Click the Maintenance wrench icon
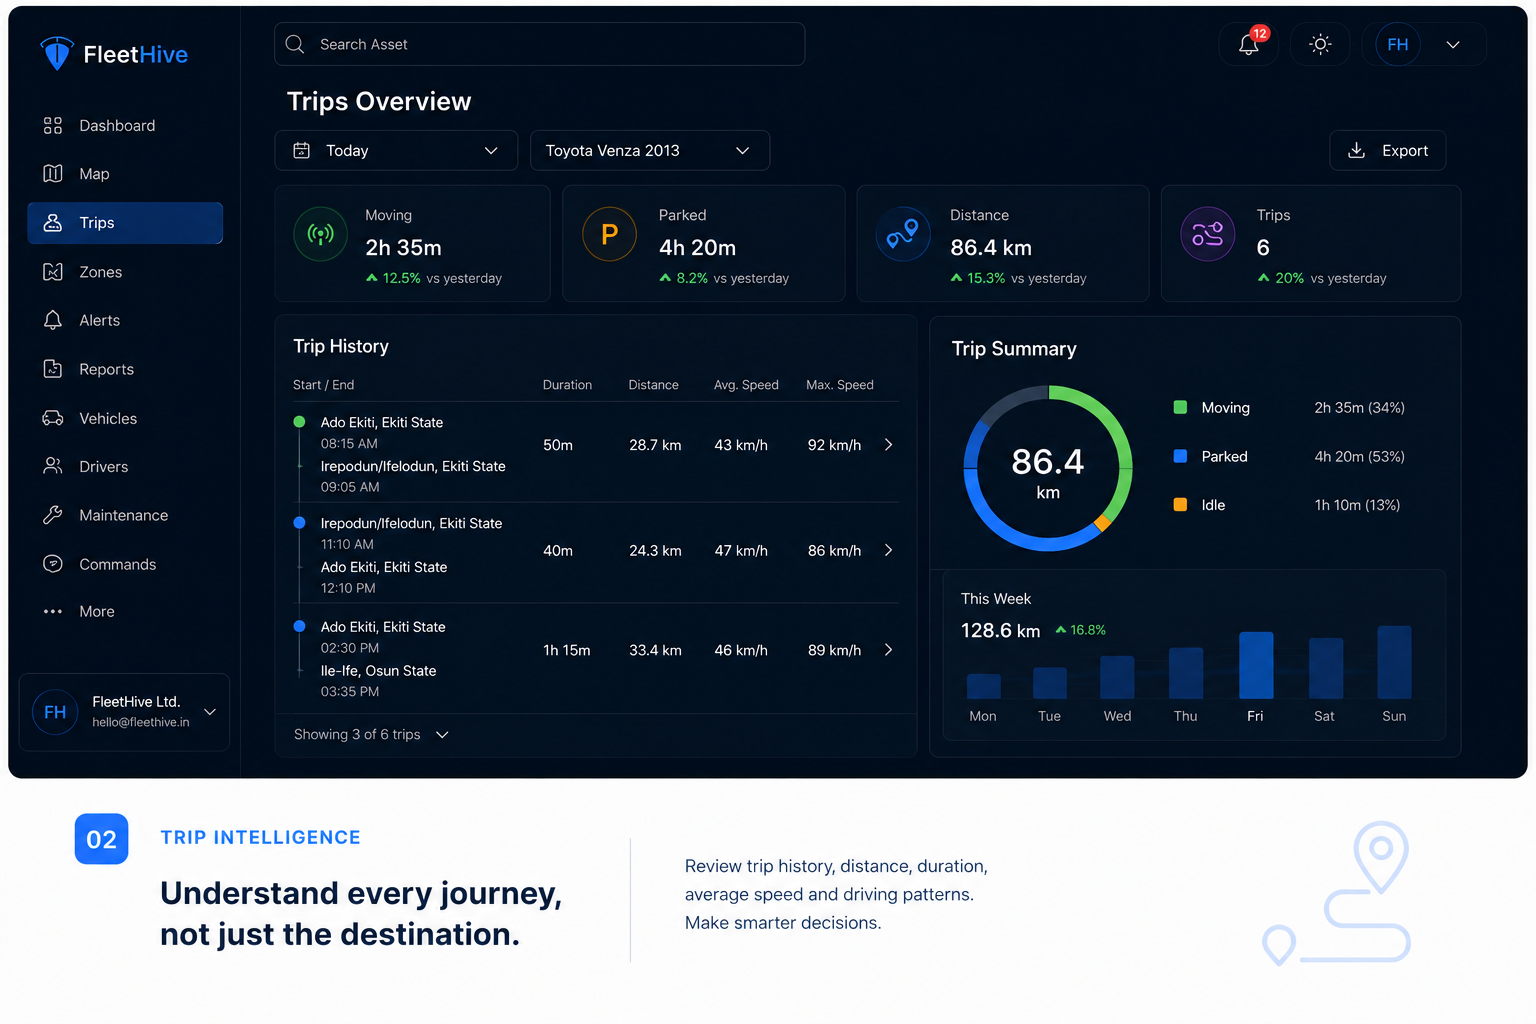 (x=53, y=515)
